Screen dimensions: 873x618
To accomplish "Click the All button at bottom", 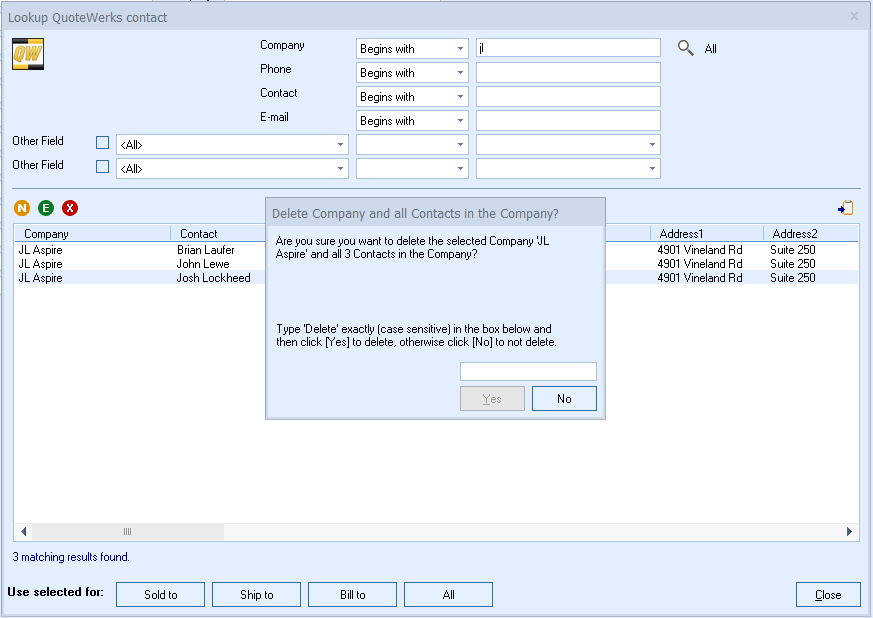I will click(448, 595).
